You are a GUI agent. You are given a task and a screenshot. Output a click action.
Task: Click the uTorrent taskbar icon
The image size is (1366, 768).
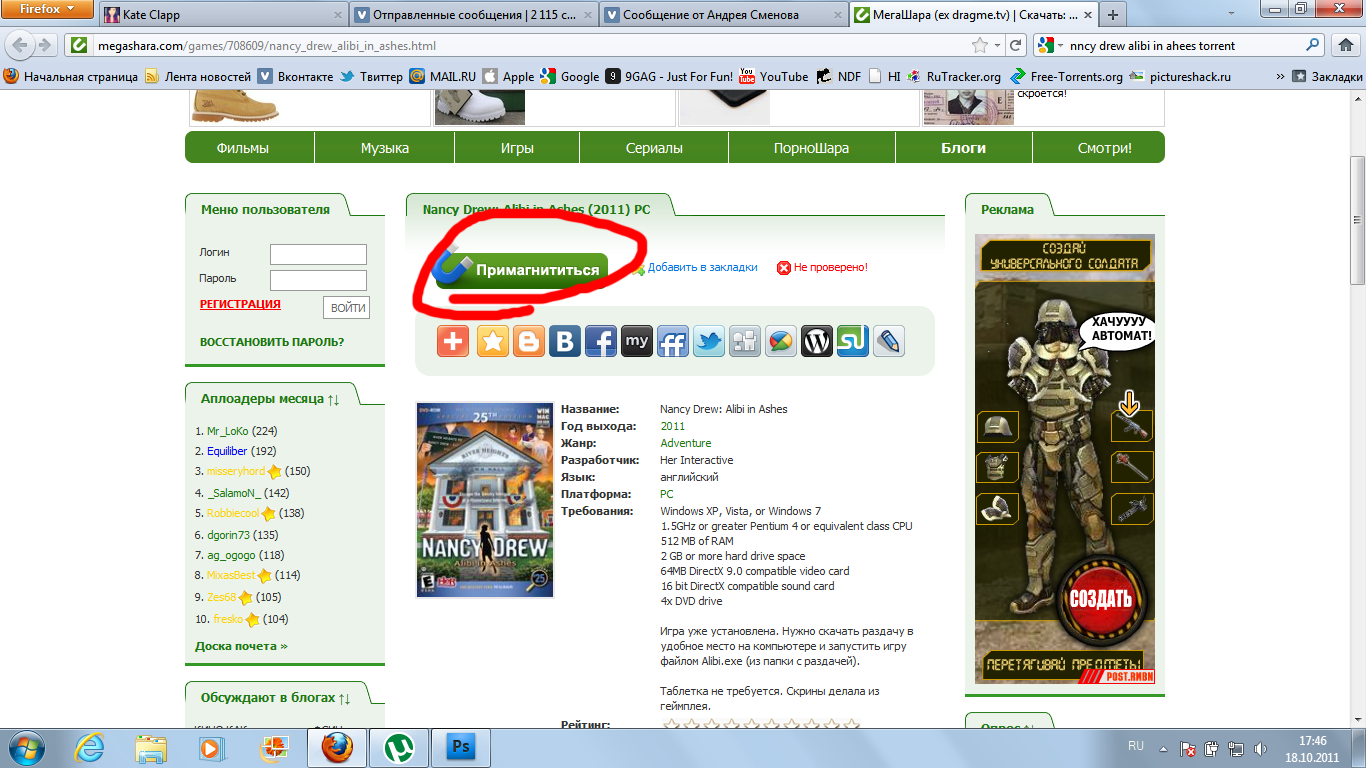[401, 747]
